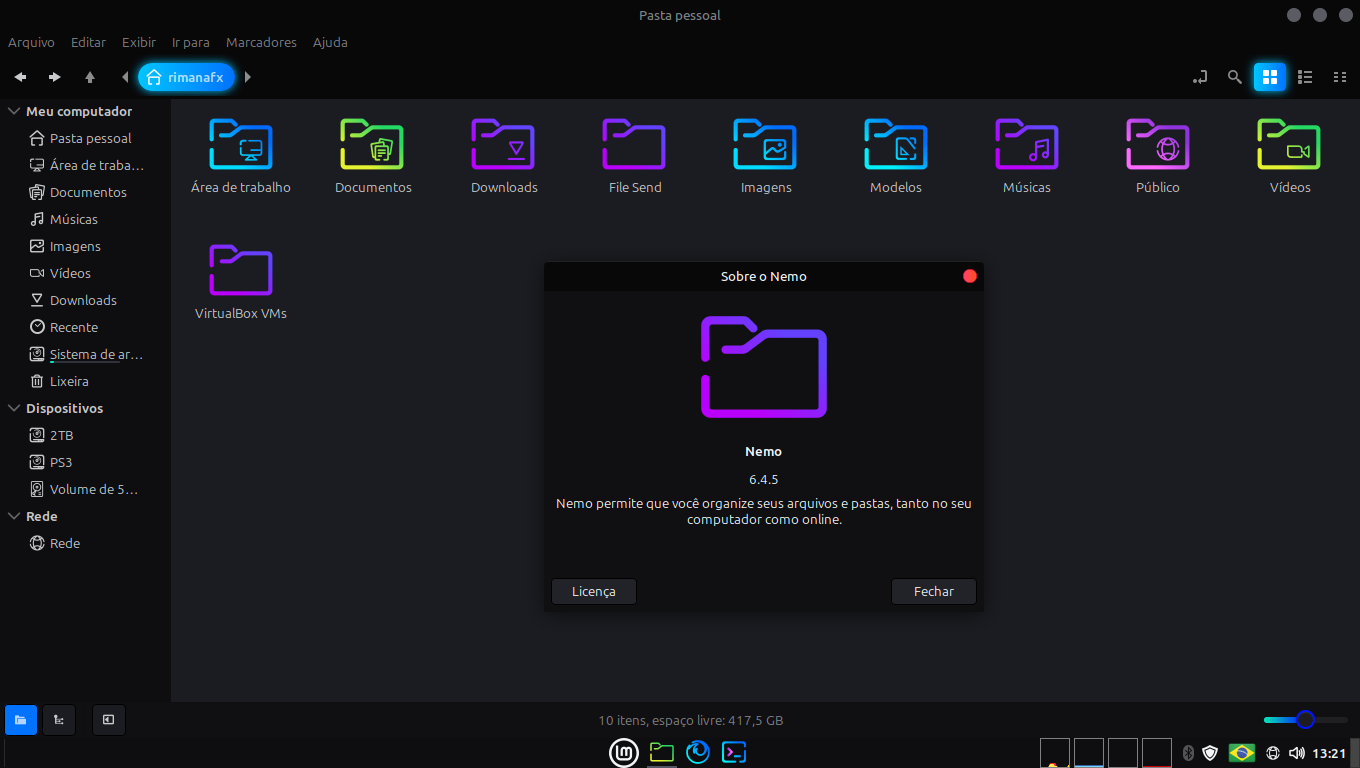Open the Bluetooth tray icon
1360x768 pixels.
pyautogui.click(x=1188, y=753)
